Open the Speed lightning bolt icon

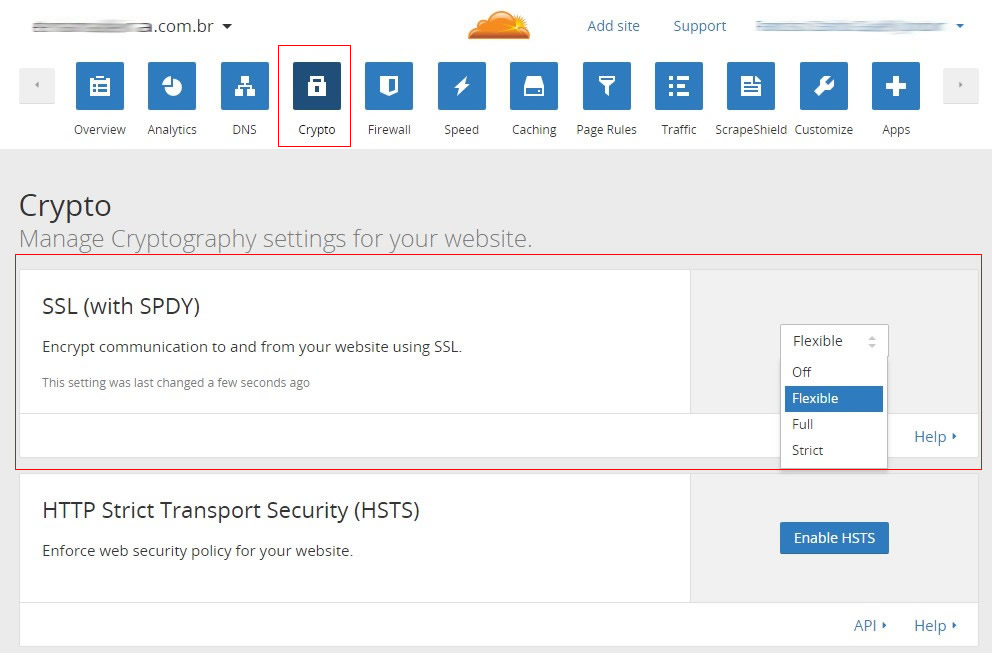click(x=462, y=86)
